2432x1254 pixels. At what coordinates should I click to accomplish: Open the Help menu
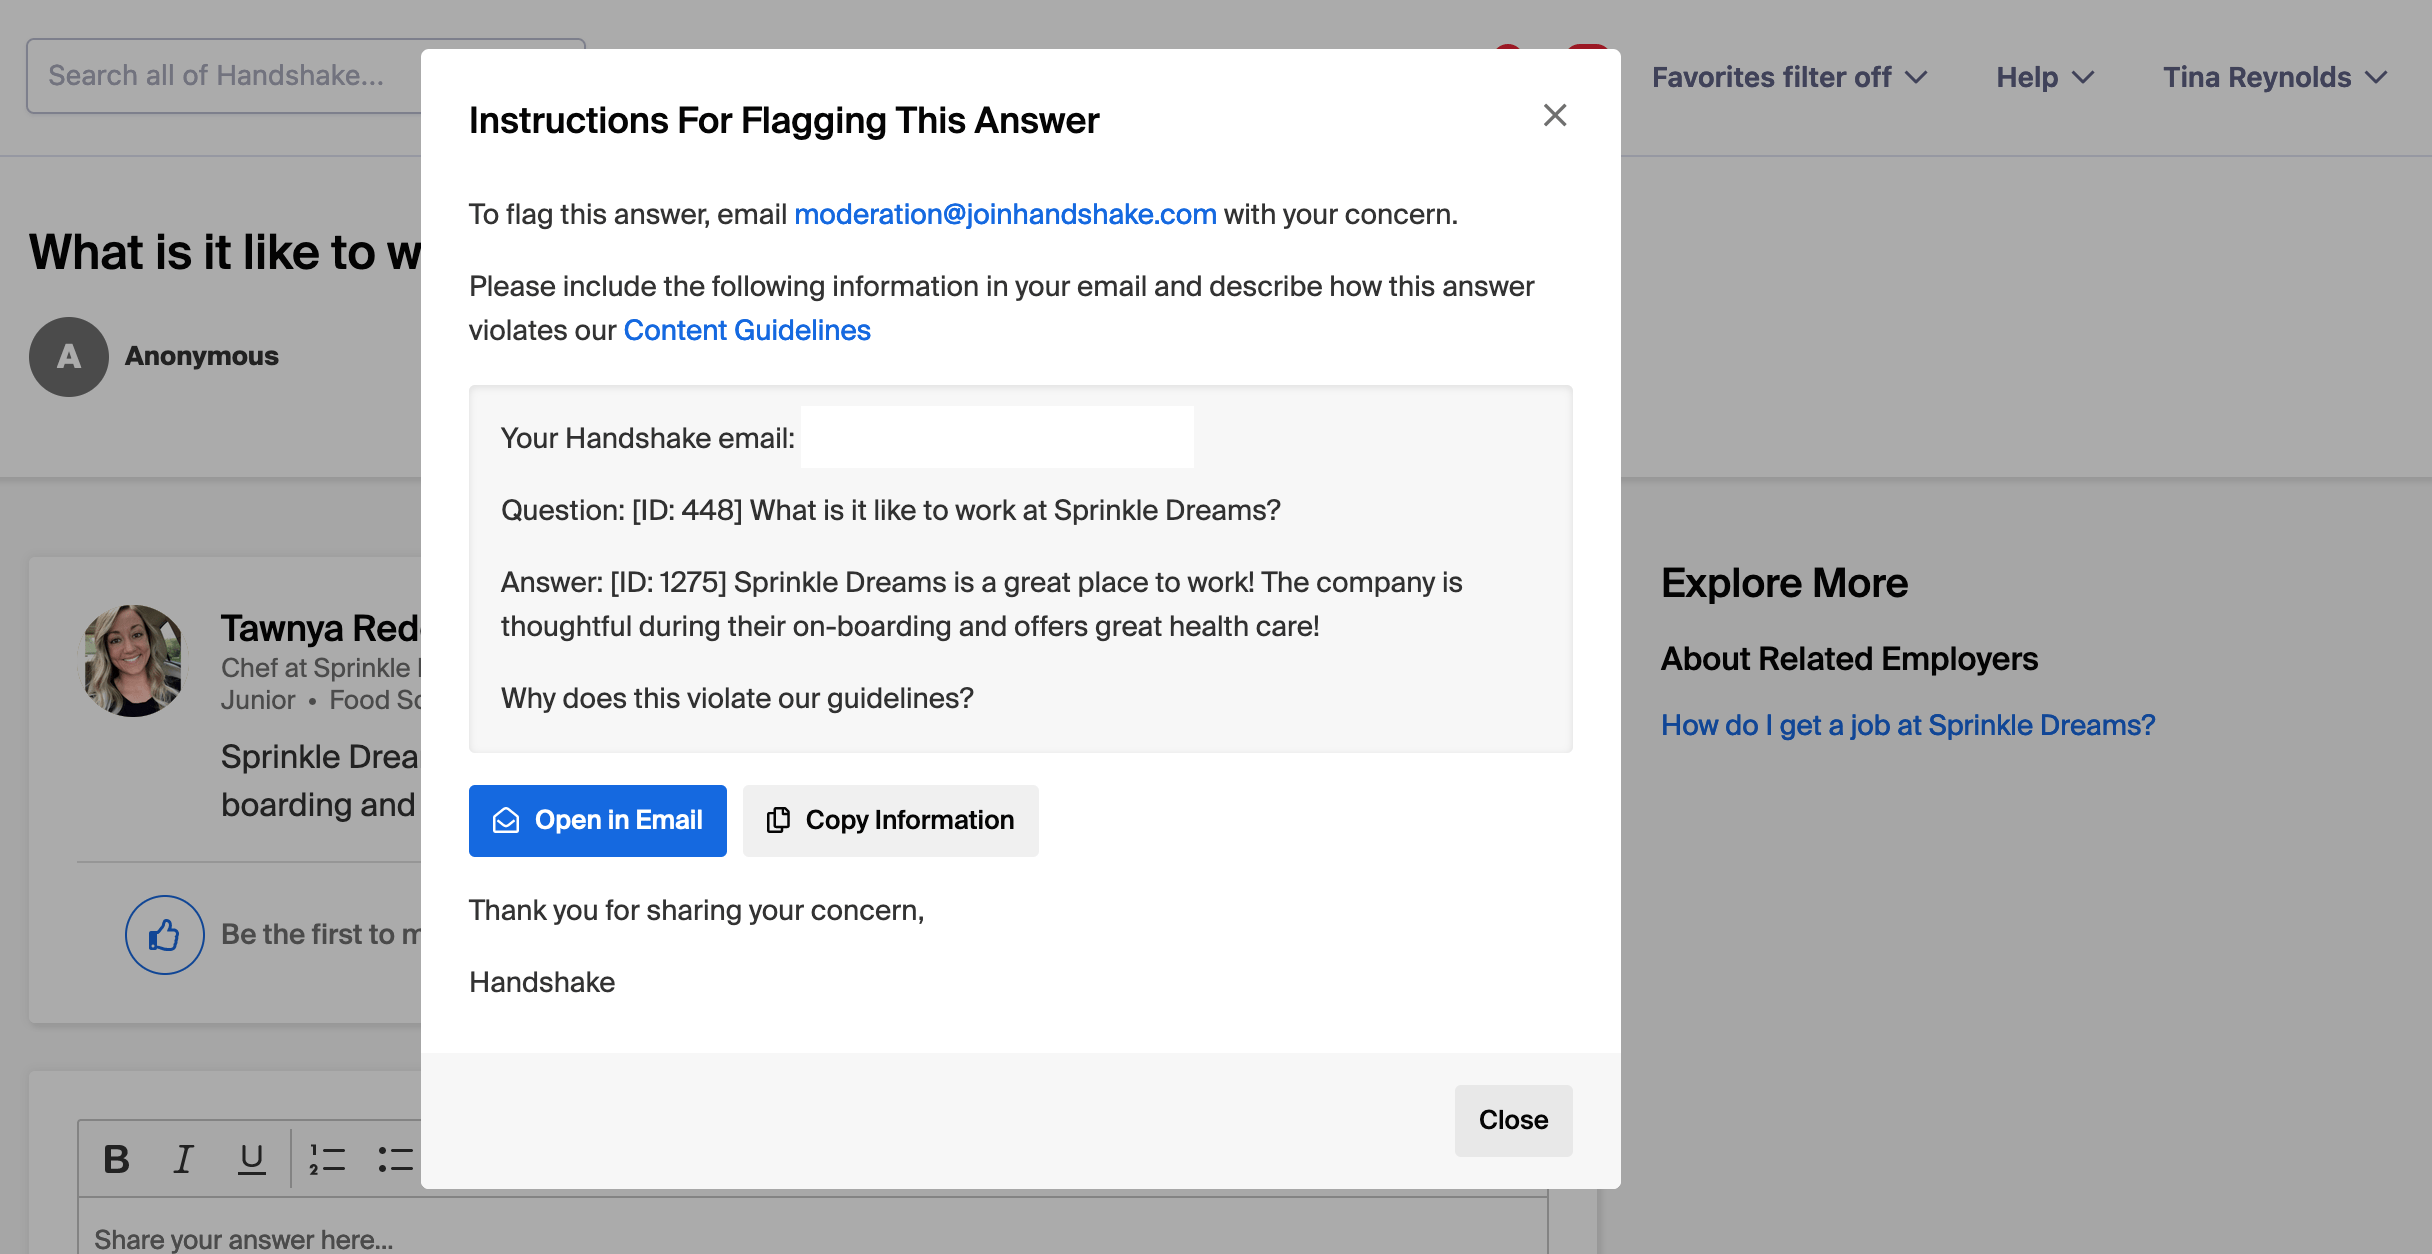pyautogui.click(x=2043, y=77)
